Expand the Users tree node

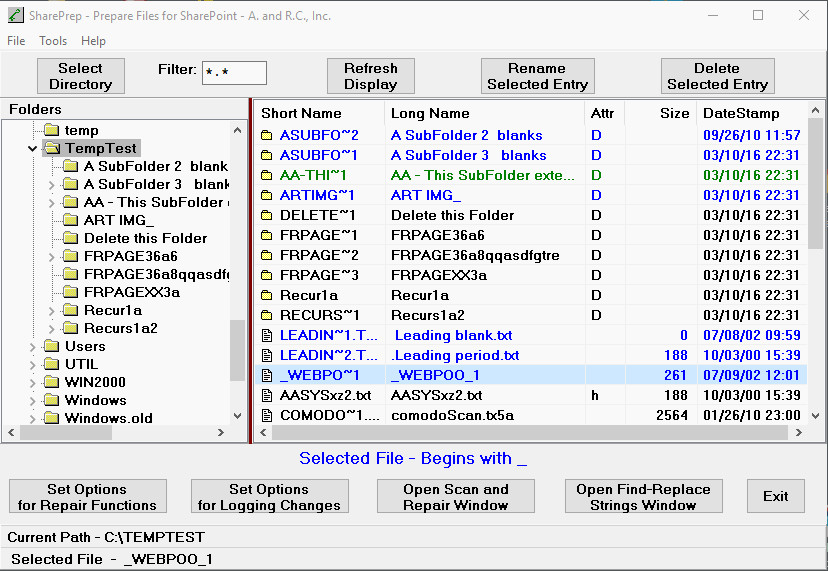coord(32,347)
